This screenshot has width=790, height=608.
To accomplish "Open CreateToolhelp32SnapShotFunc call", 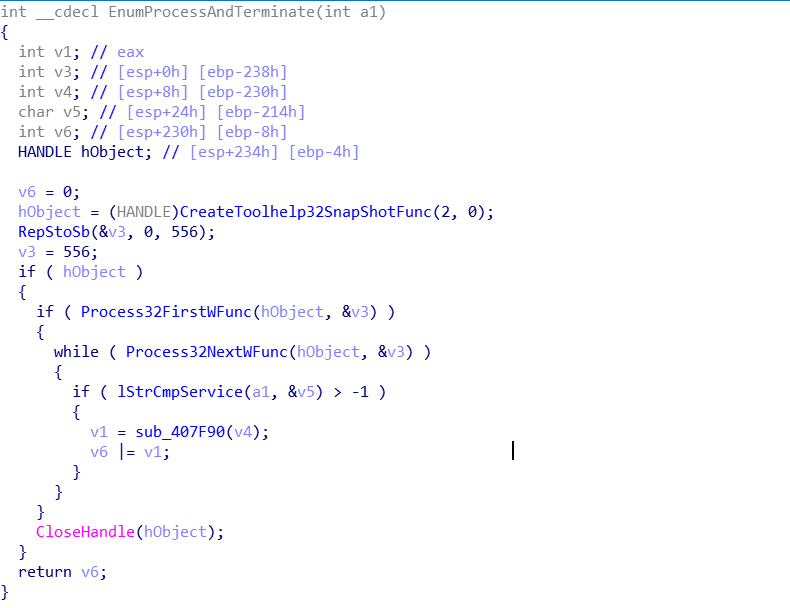I will point(305,212).
